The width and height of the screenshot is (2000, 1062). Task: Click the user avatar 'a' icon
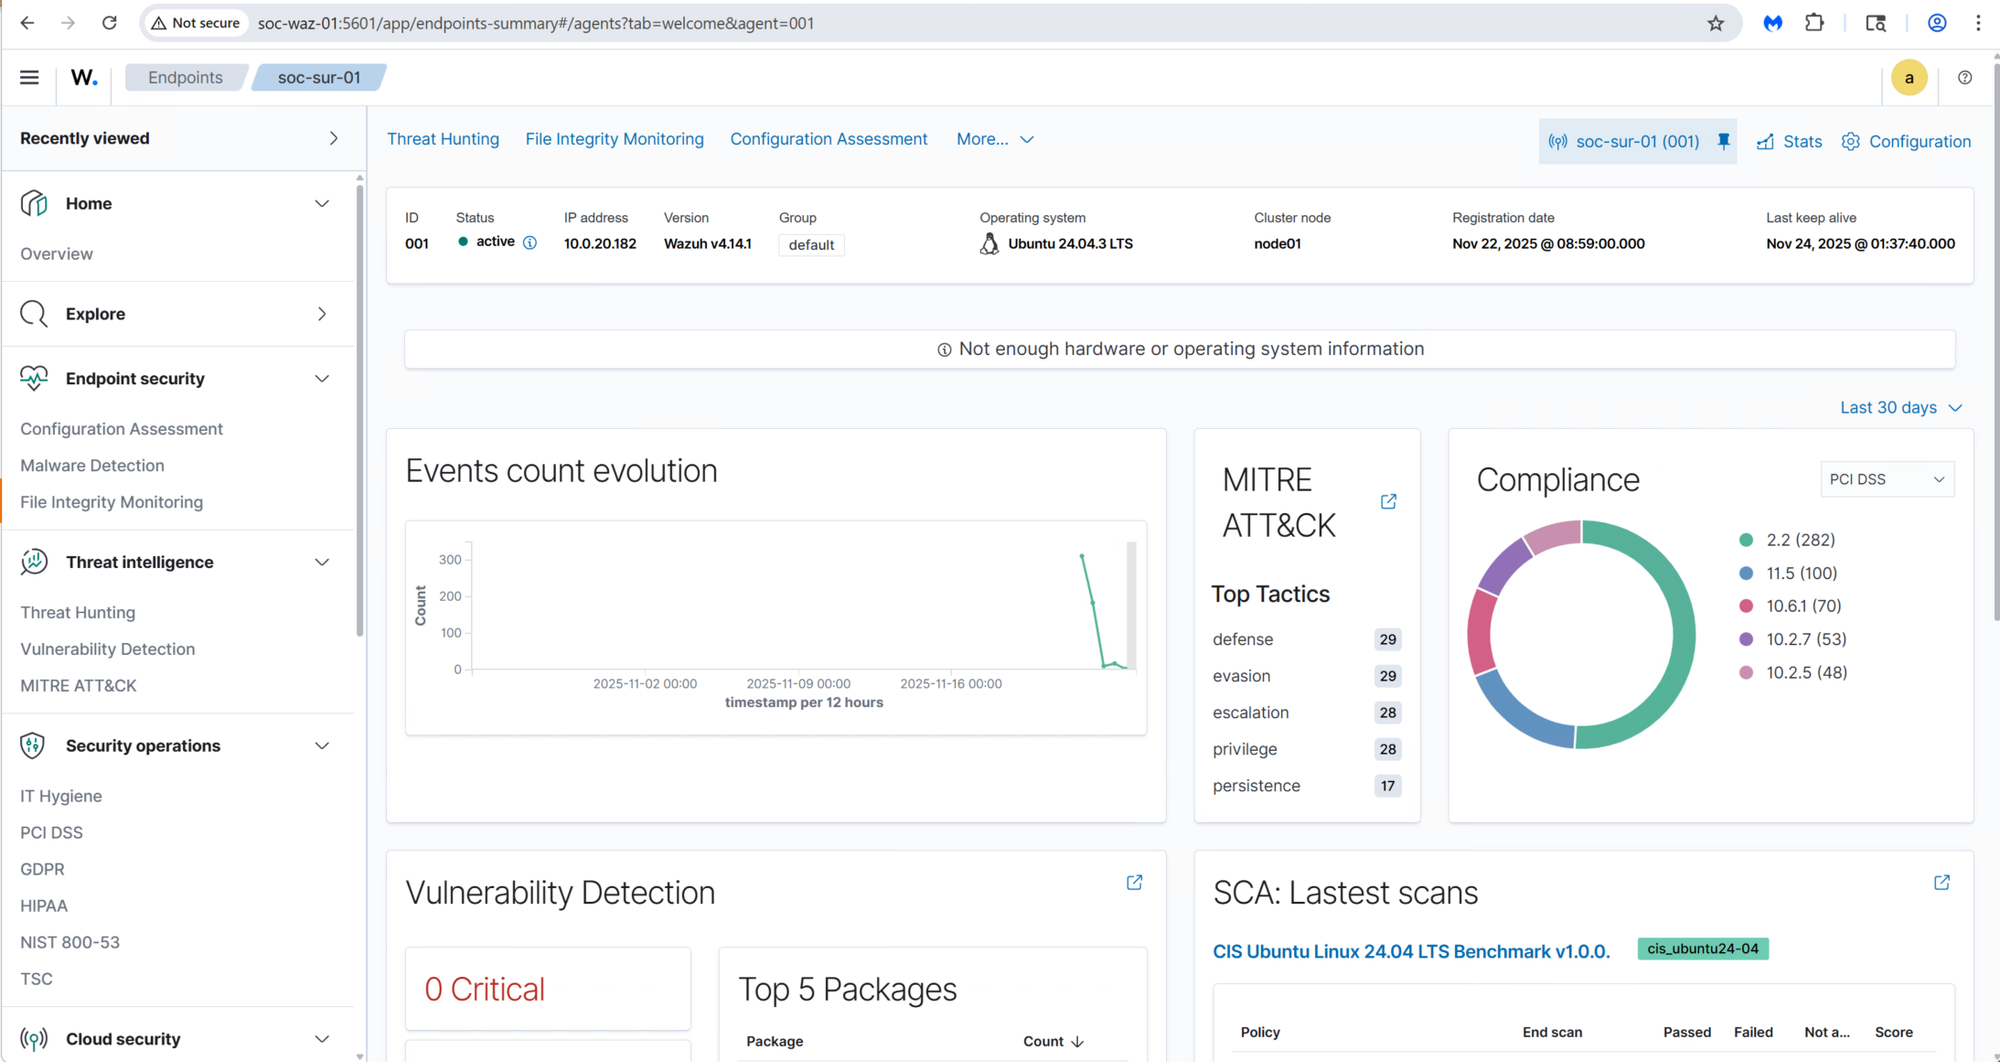[1908, 78]
